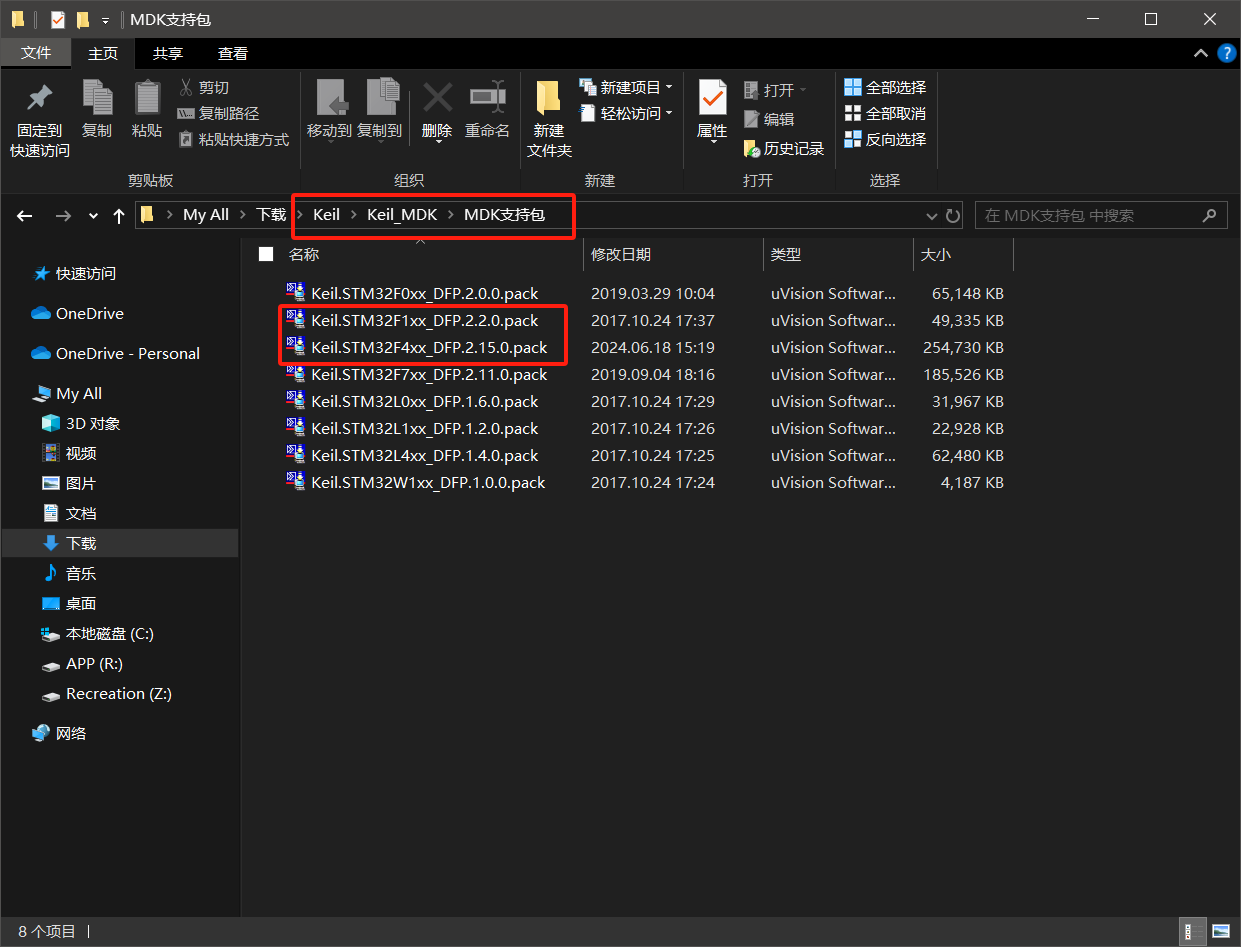The width and height of the screenshot is (1241, 947).
Task: Click Open (打开) in ribbon
Action: (x=775, y=90)
